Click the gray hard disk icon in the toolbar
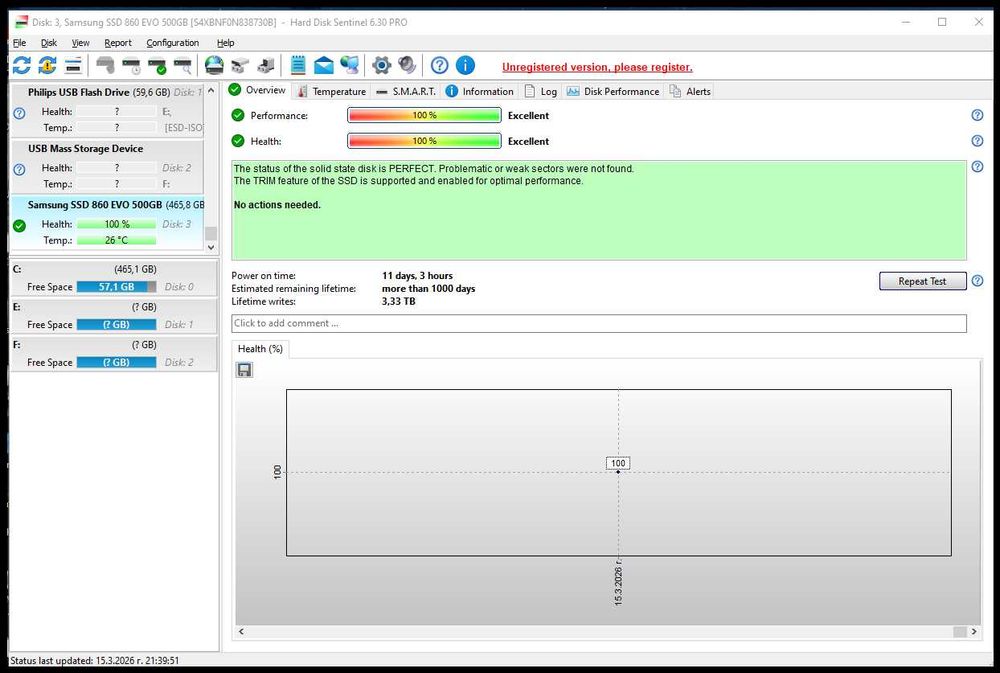1000x673 pixels. 105,65
